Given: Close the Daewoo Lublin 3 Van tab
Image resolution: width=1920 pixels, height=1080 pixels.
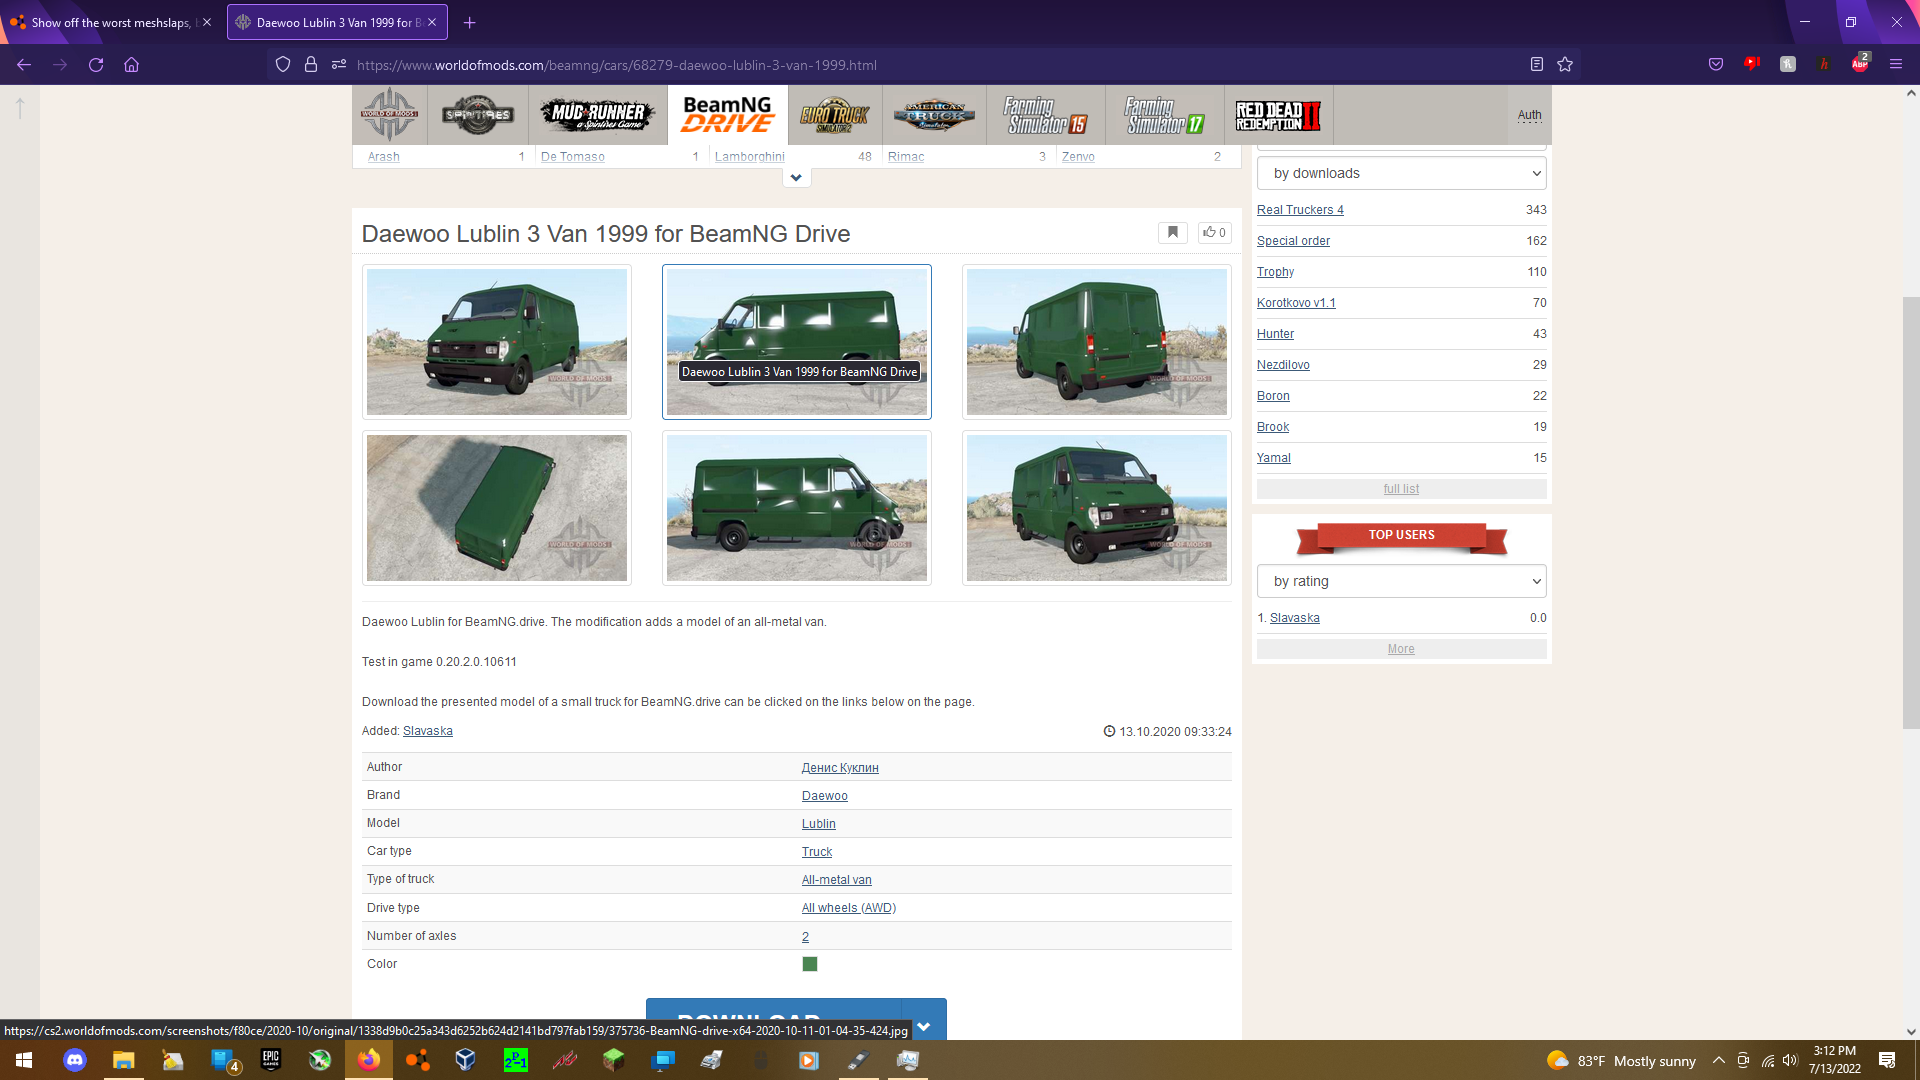Looking at the screenshot, I should click(432, 22).
